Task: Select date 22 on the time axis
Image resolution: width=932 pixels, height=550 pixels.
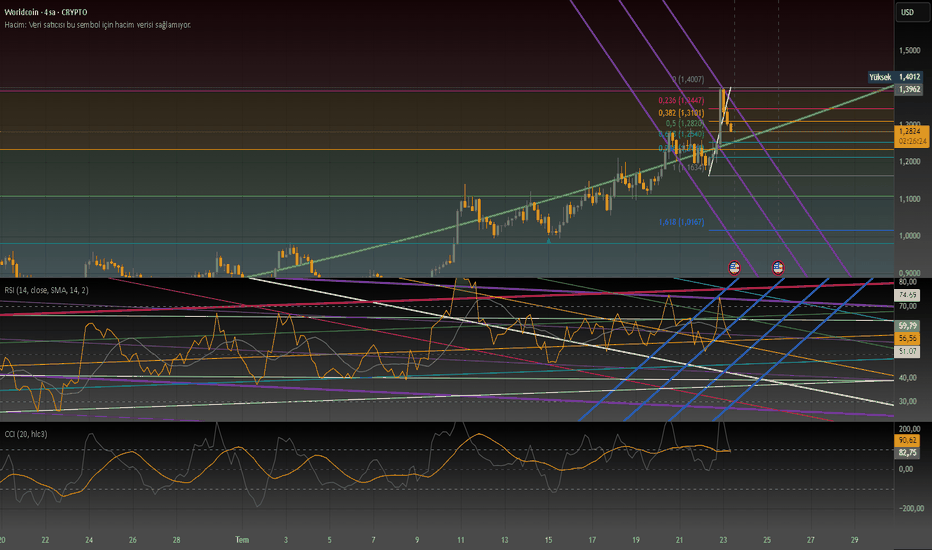Action: coord(45,540)
